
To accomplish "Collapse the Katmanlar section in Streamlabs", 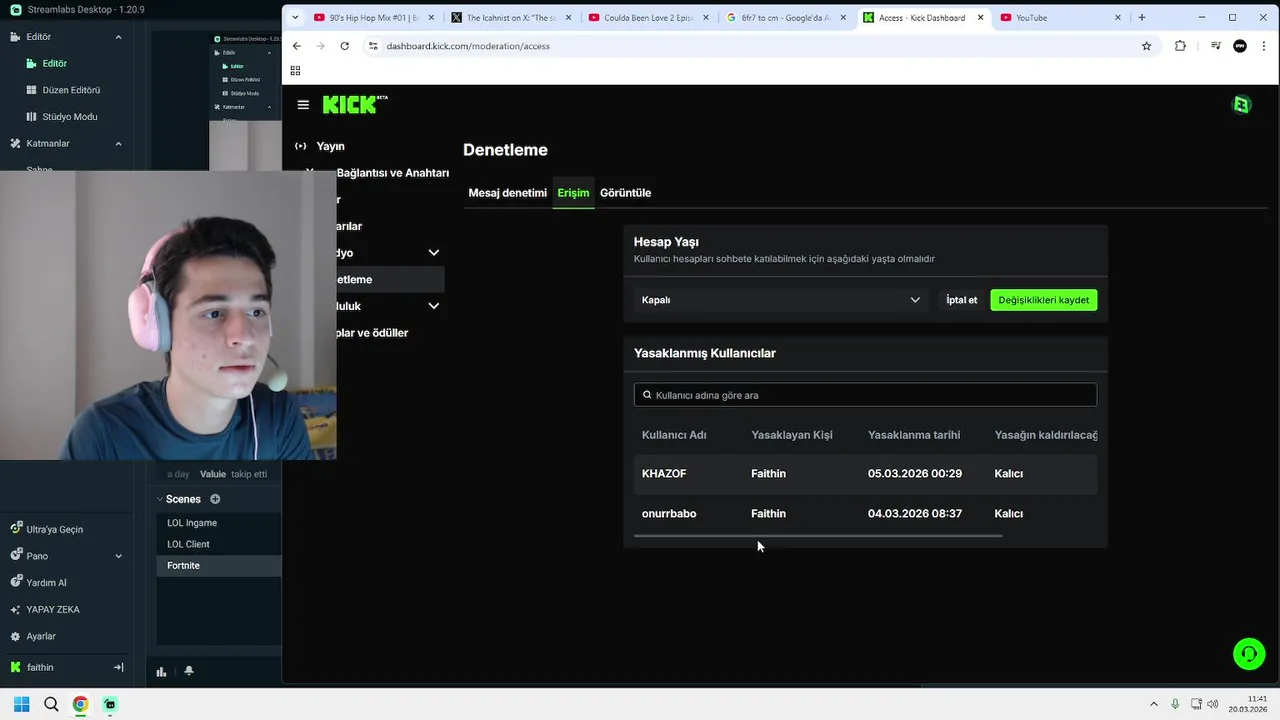I will coord(118,143).
